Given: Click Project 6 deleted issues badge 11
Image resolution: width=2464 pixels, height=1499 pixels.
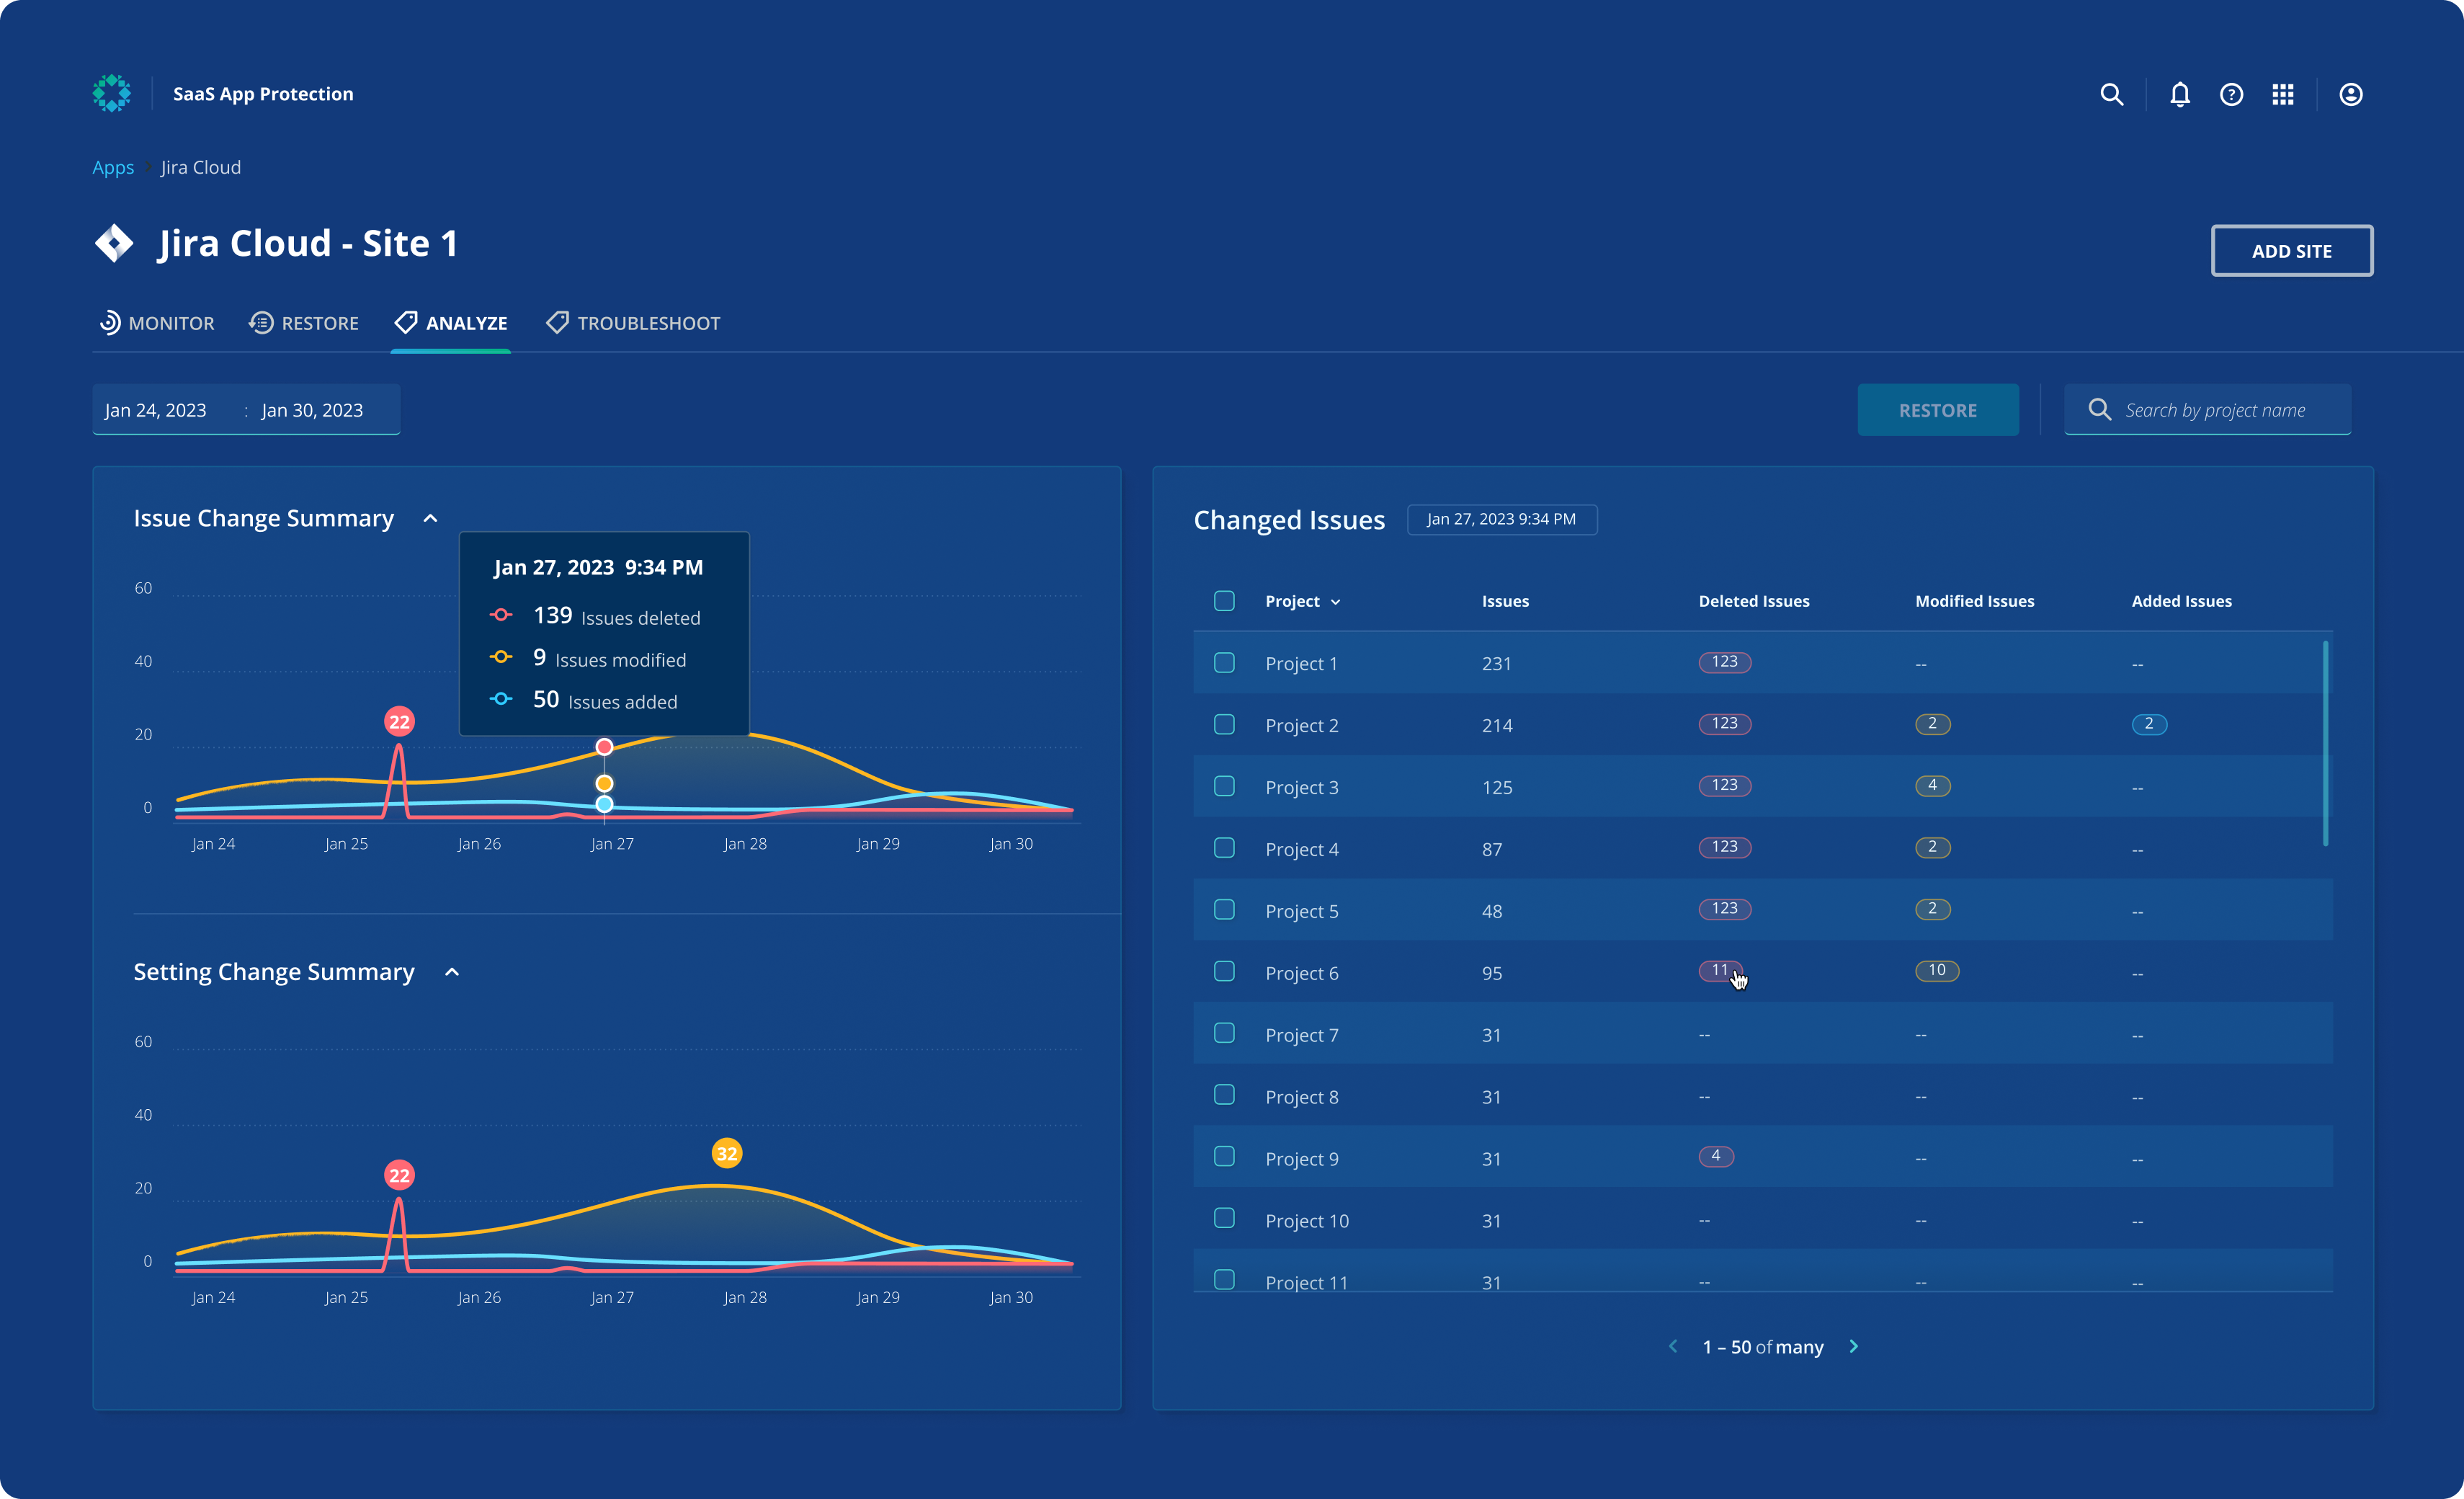Looking at the screenshot, I should coord(1719,971).
